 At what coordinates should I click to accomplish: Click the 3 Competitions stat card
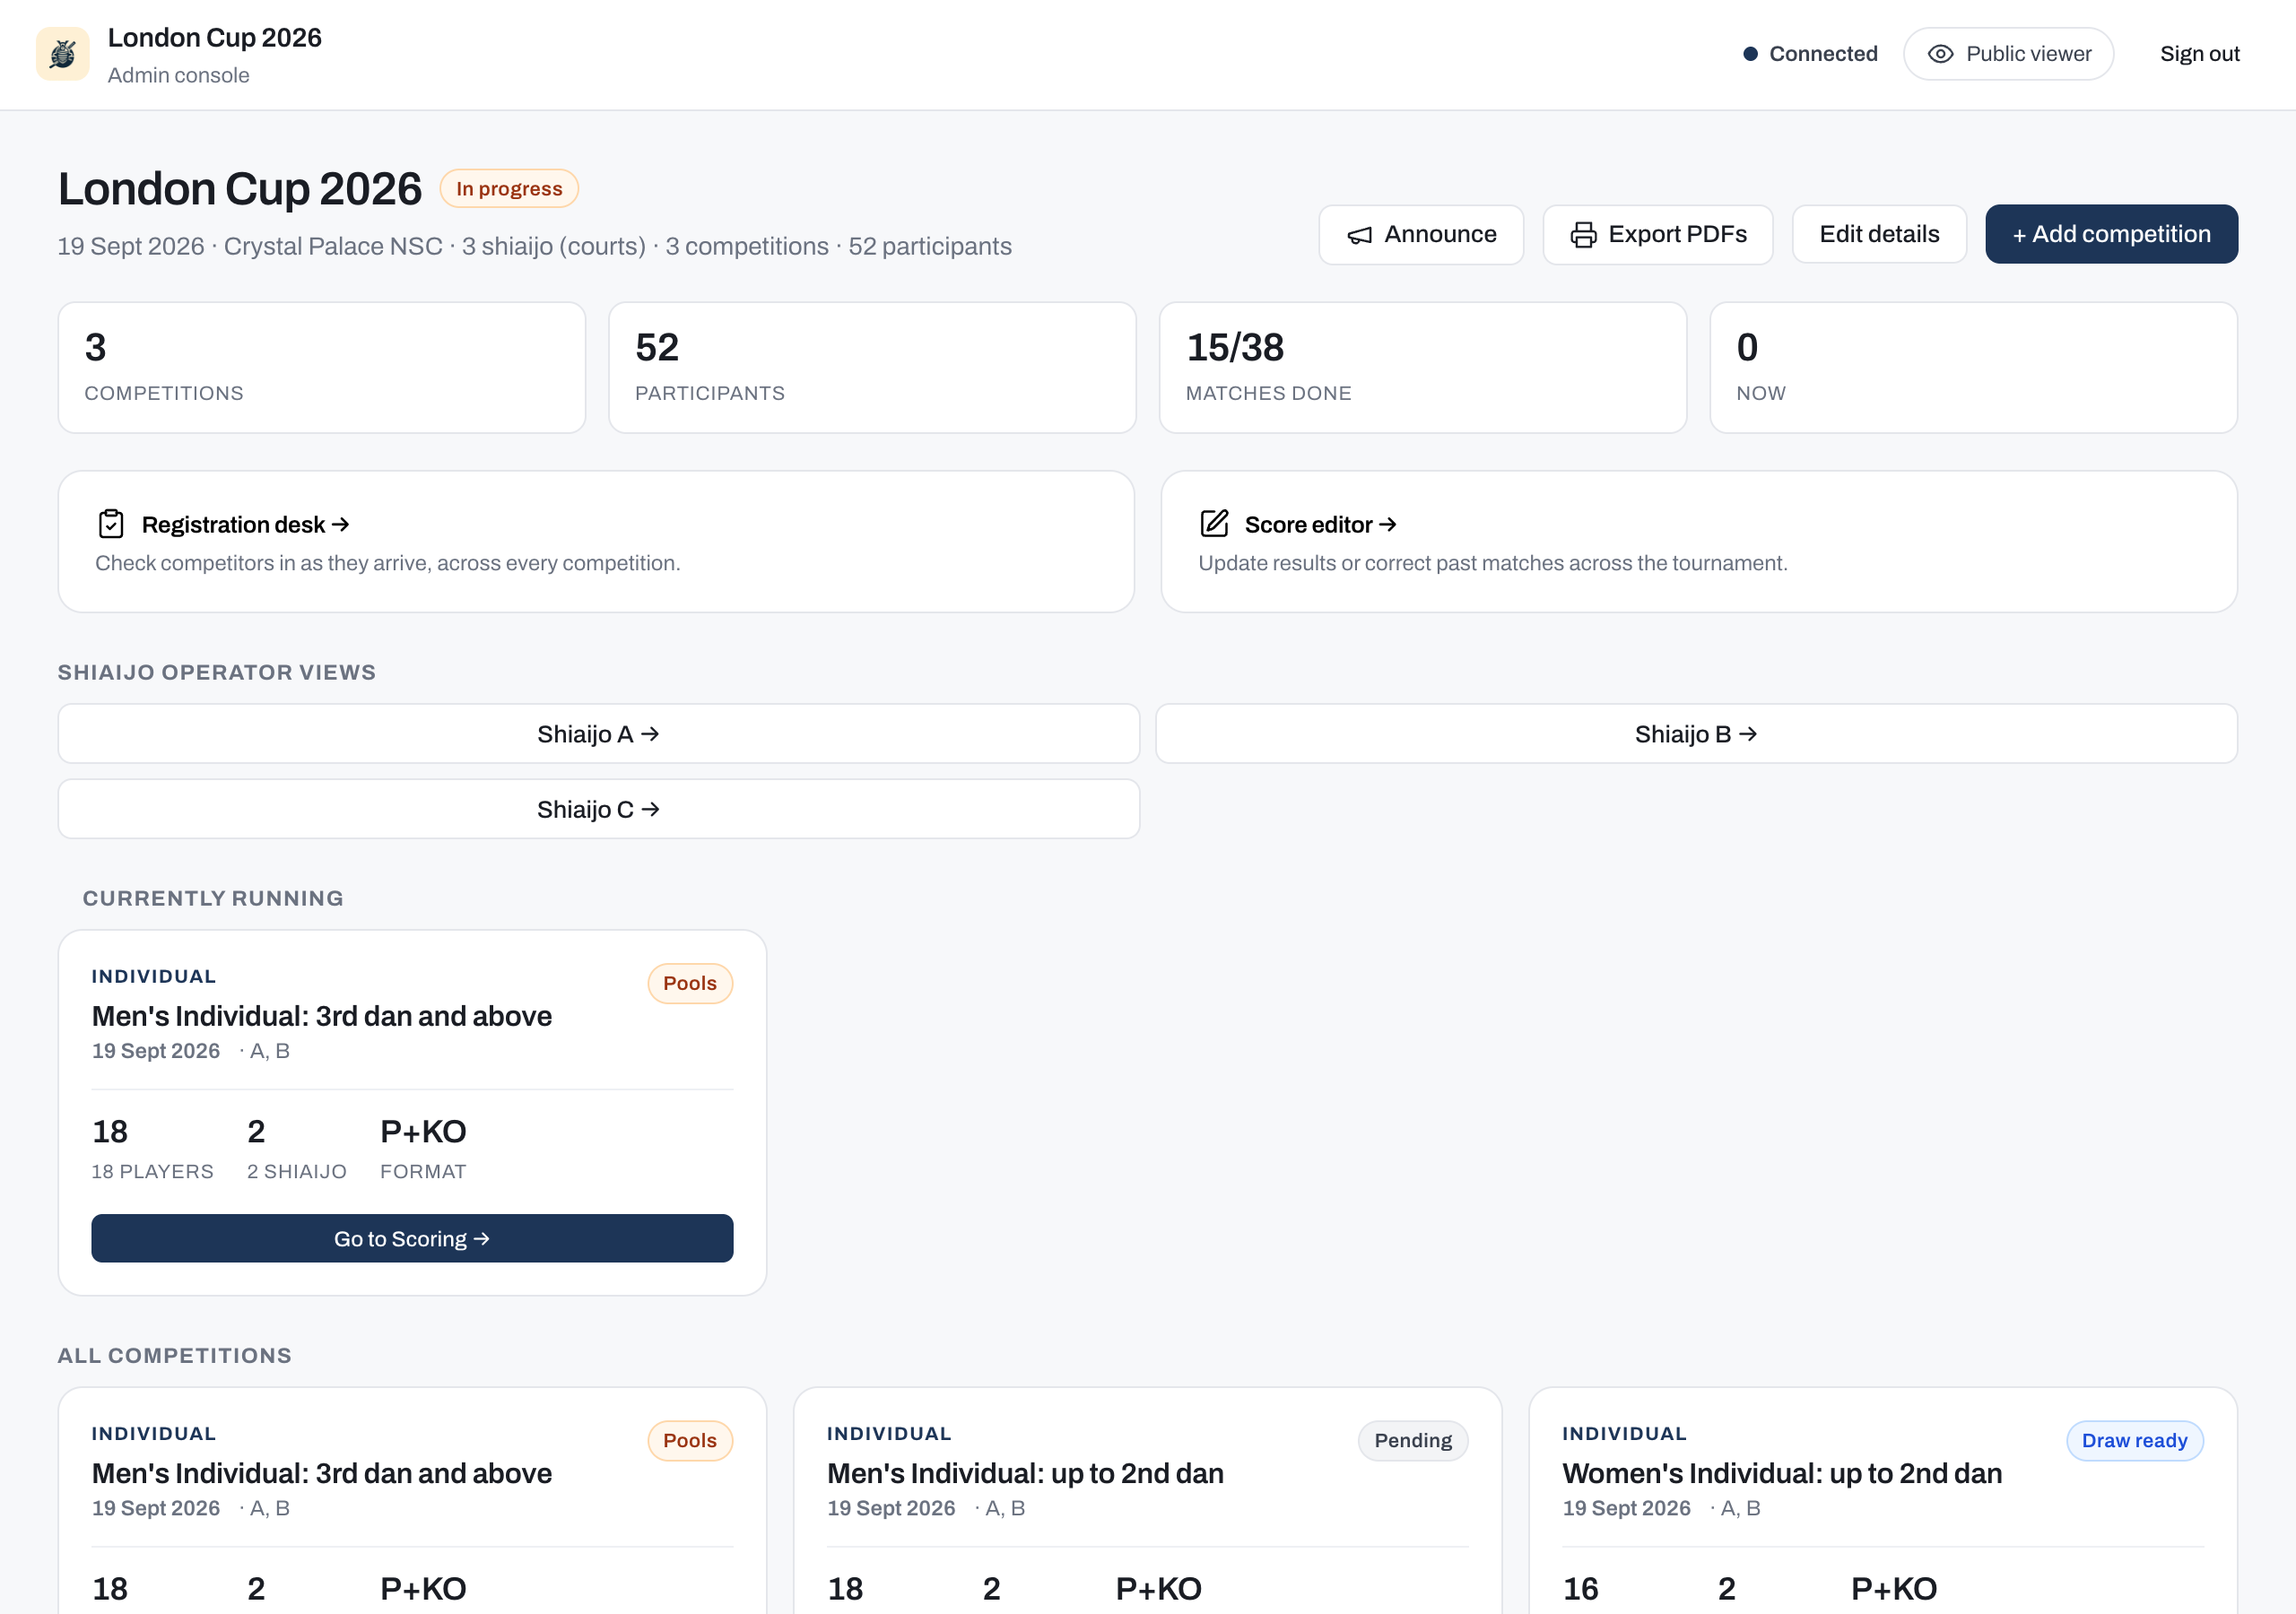[x=322, y=368]
